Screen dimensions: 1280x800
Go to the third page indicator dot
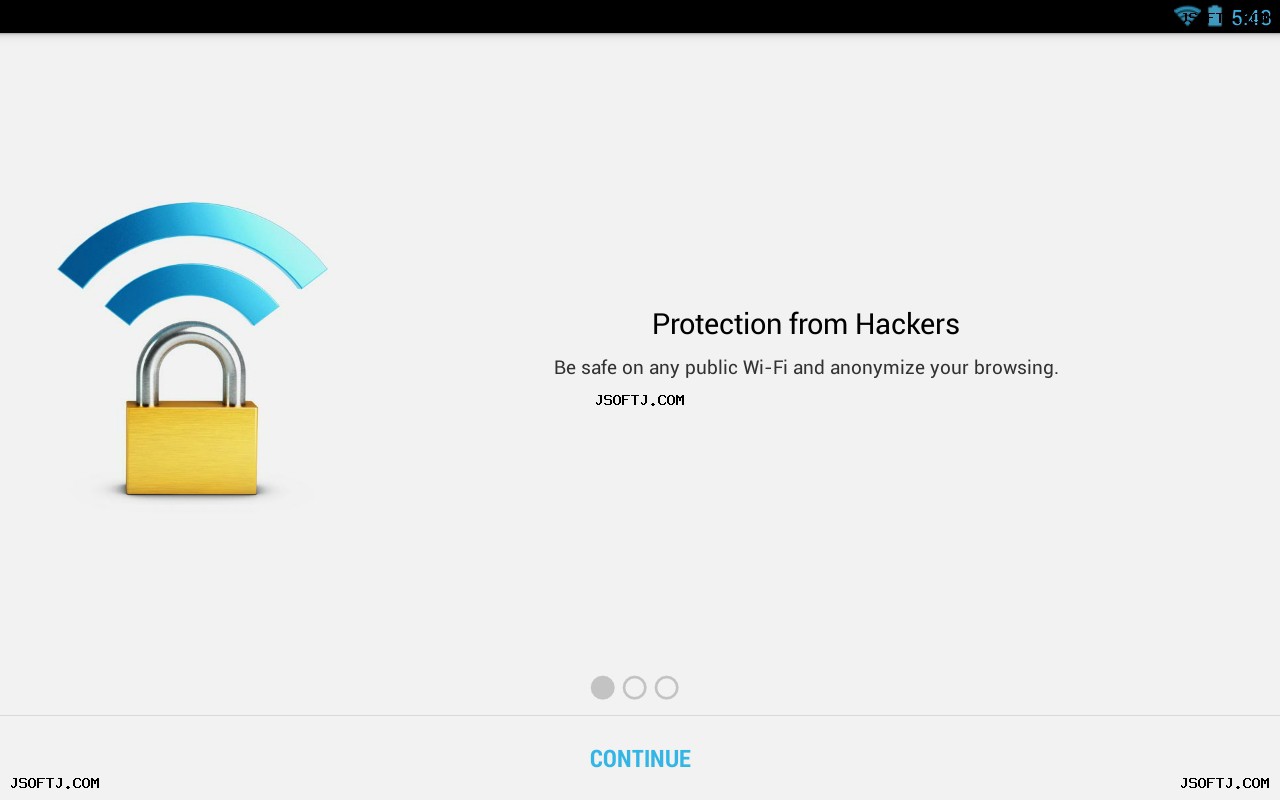[666, 687]
